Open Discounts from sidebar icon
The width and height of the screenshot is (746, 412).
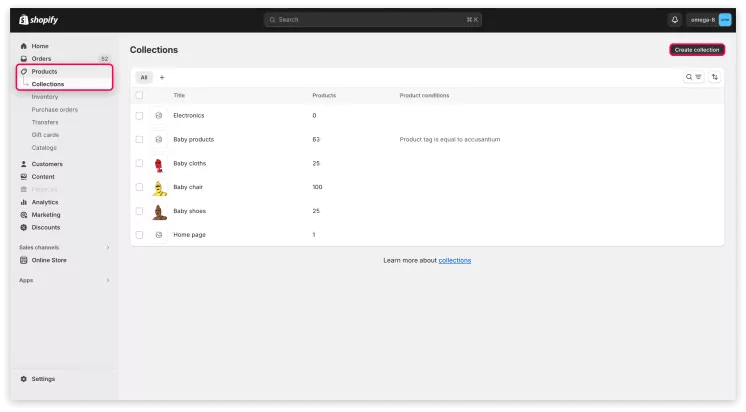24,227
